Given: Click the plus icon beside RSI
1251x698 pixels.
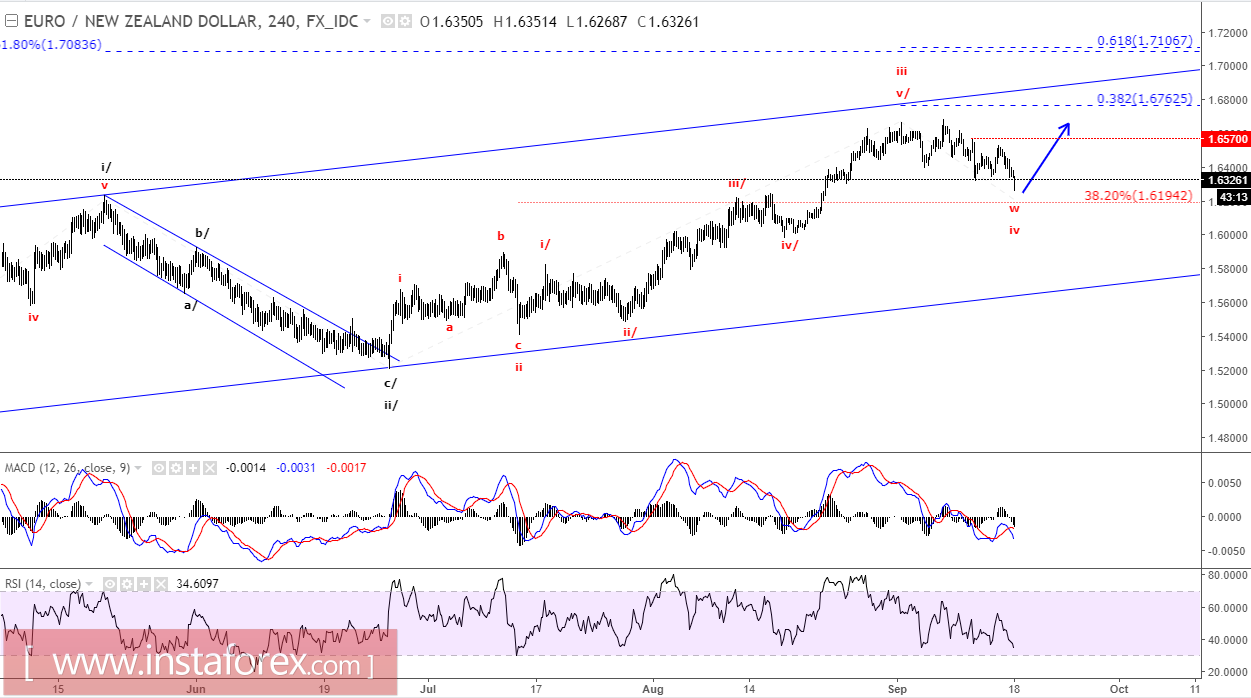Looking at the screenshot, I should click(x=143, y=583).
